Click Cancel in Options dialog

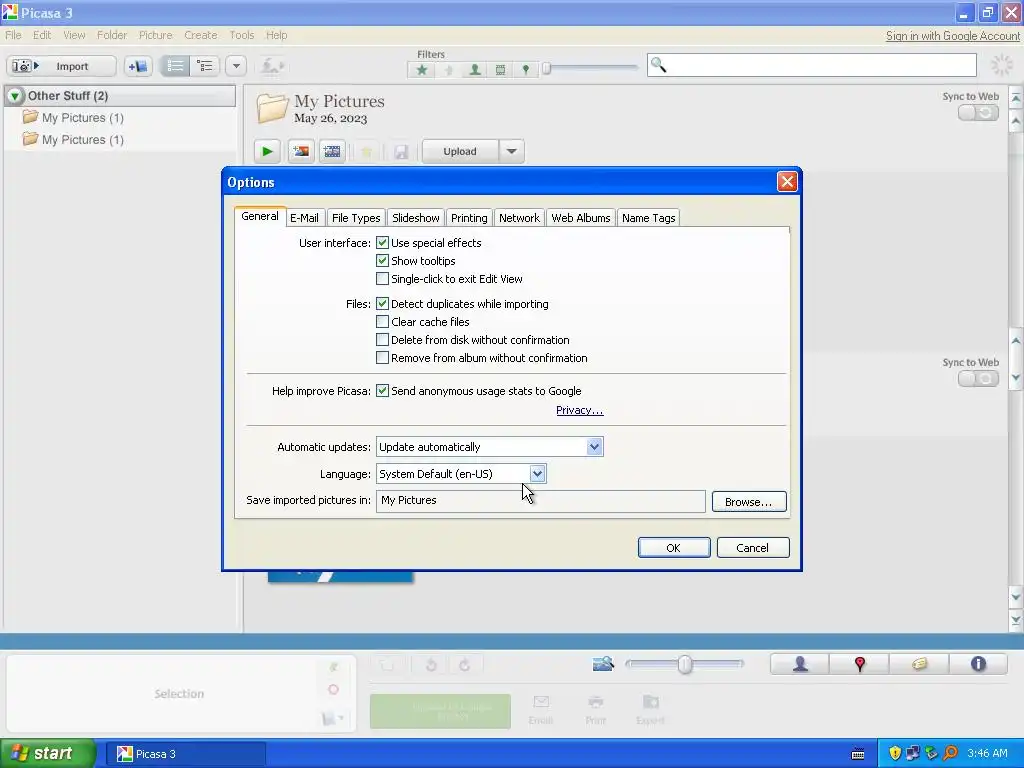click(753, 548)
